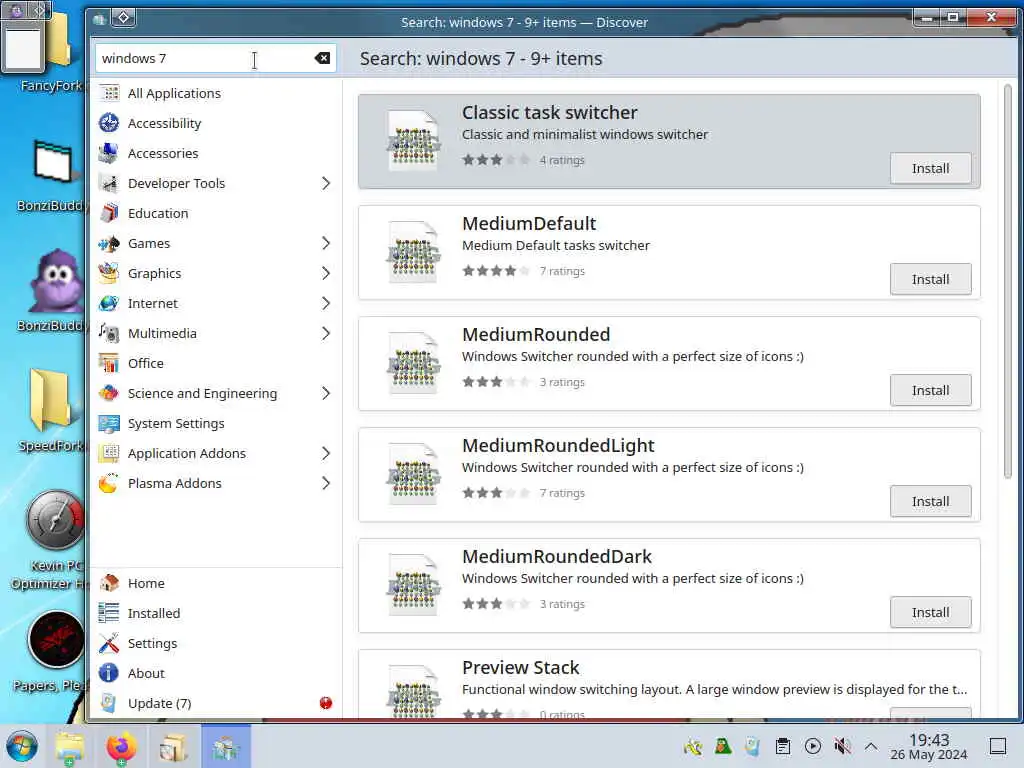Select the Application Addons icon

click(109, 454)
